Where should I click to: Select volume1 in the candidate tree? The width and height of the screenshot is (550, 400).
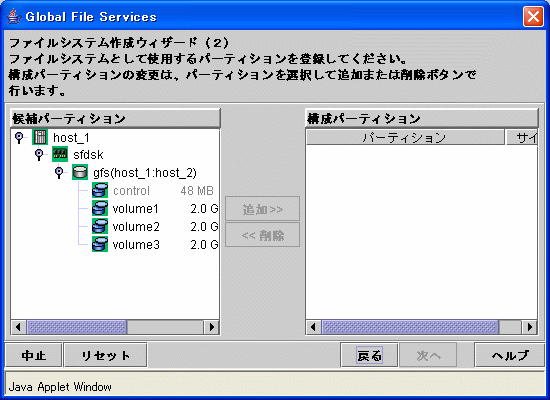tap(136, 209)
